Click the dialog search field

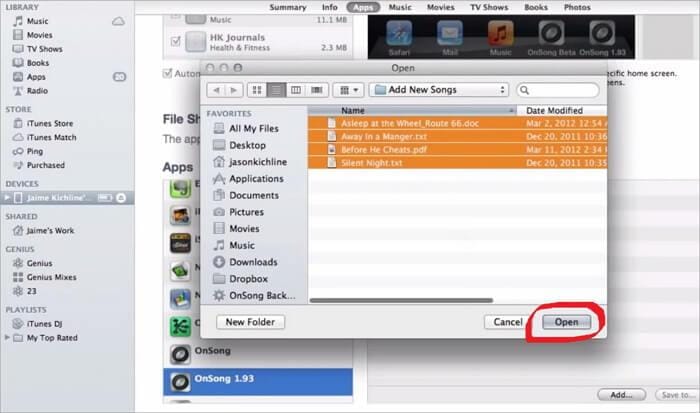point(558,90)
